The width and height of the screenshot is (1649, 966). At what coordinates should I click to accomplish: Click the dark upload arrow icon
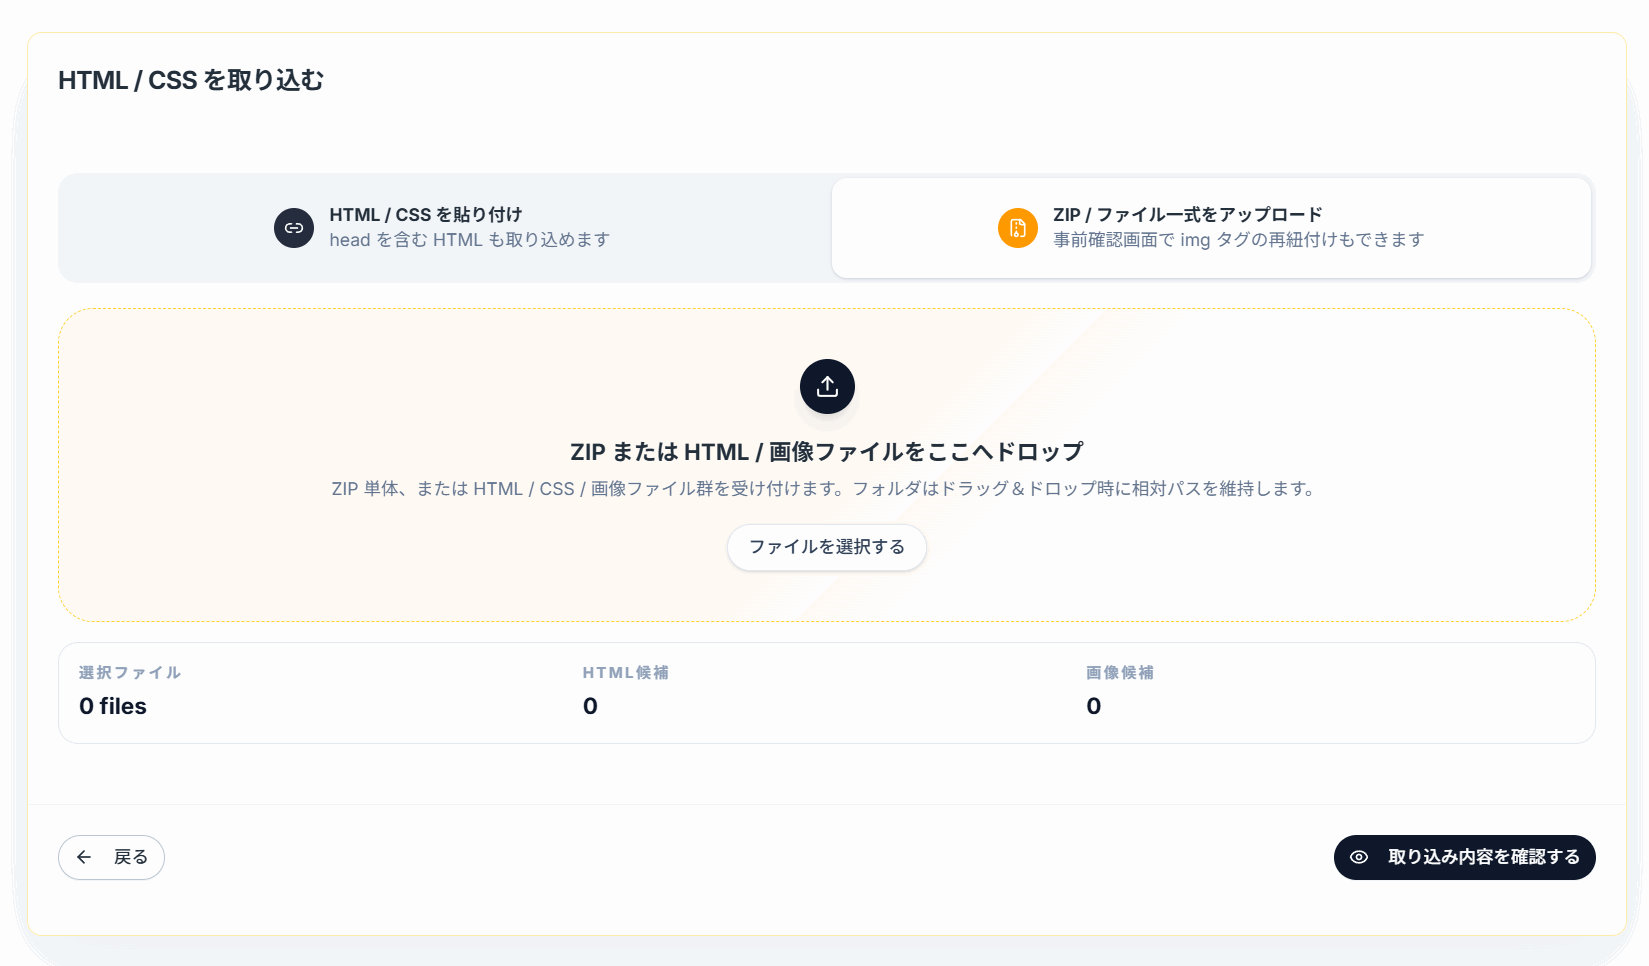827,386
